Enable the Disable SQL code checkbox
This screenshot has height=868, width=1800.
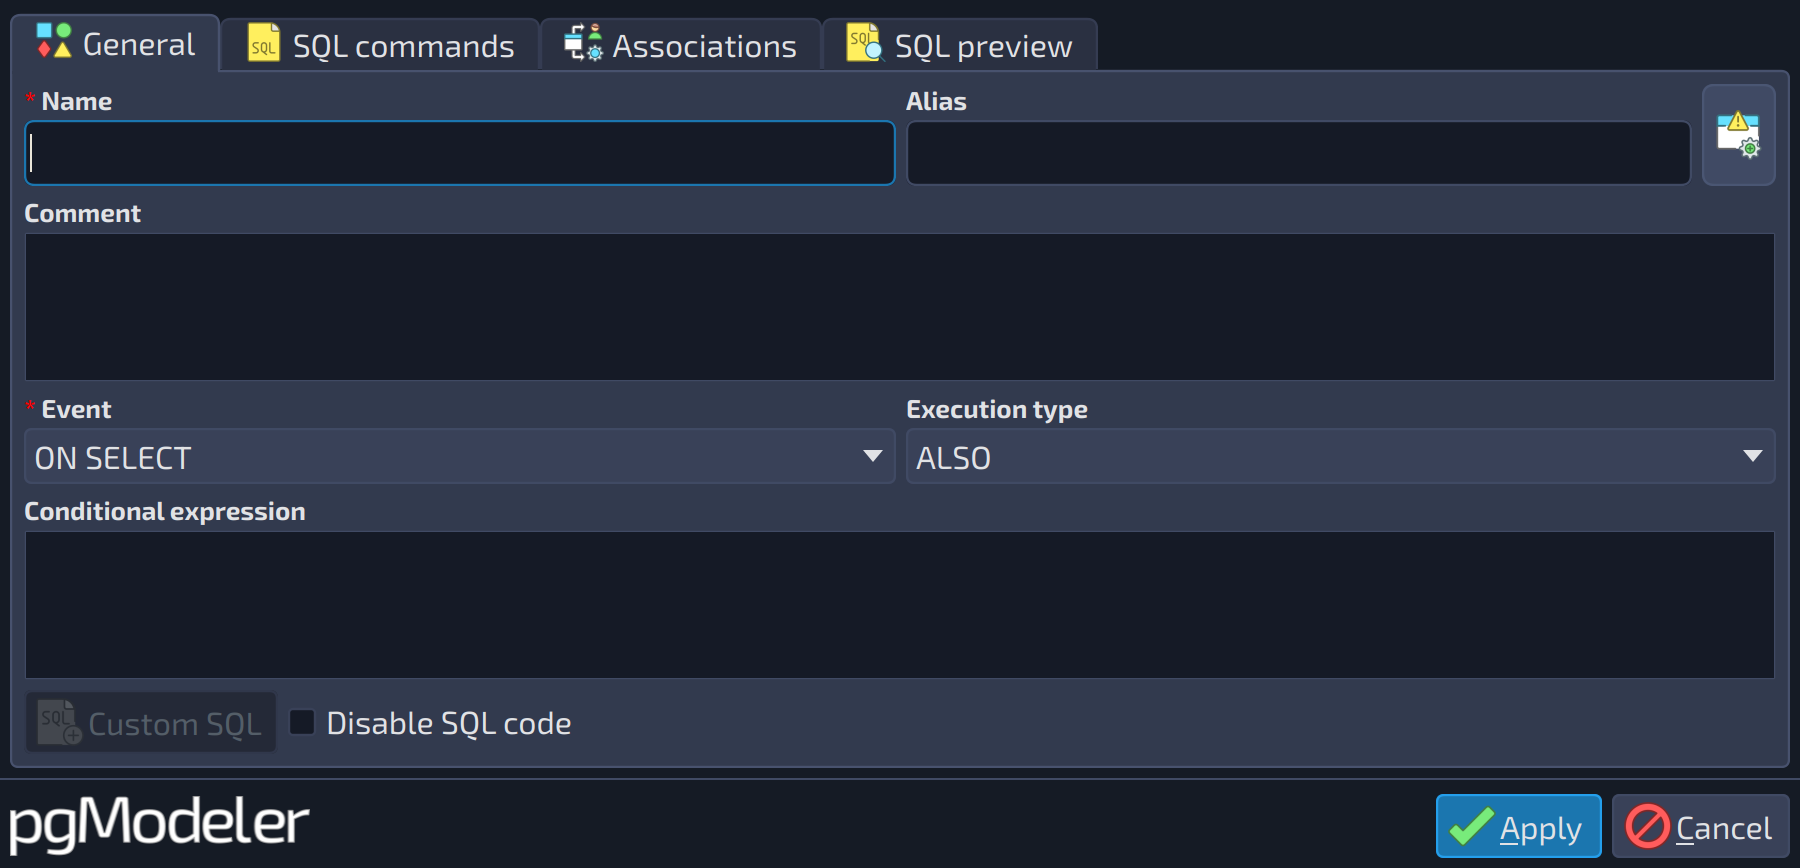tap(302, 722)
